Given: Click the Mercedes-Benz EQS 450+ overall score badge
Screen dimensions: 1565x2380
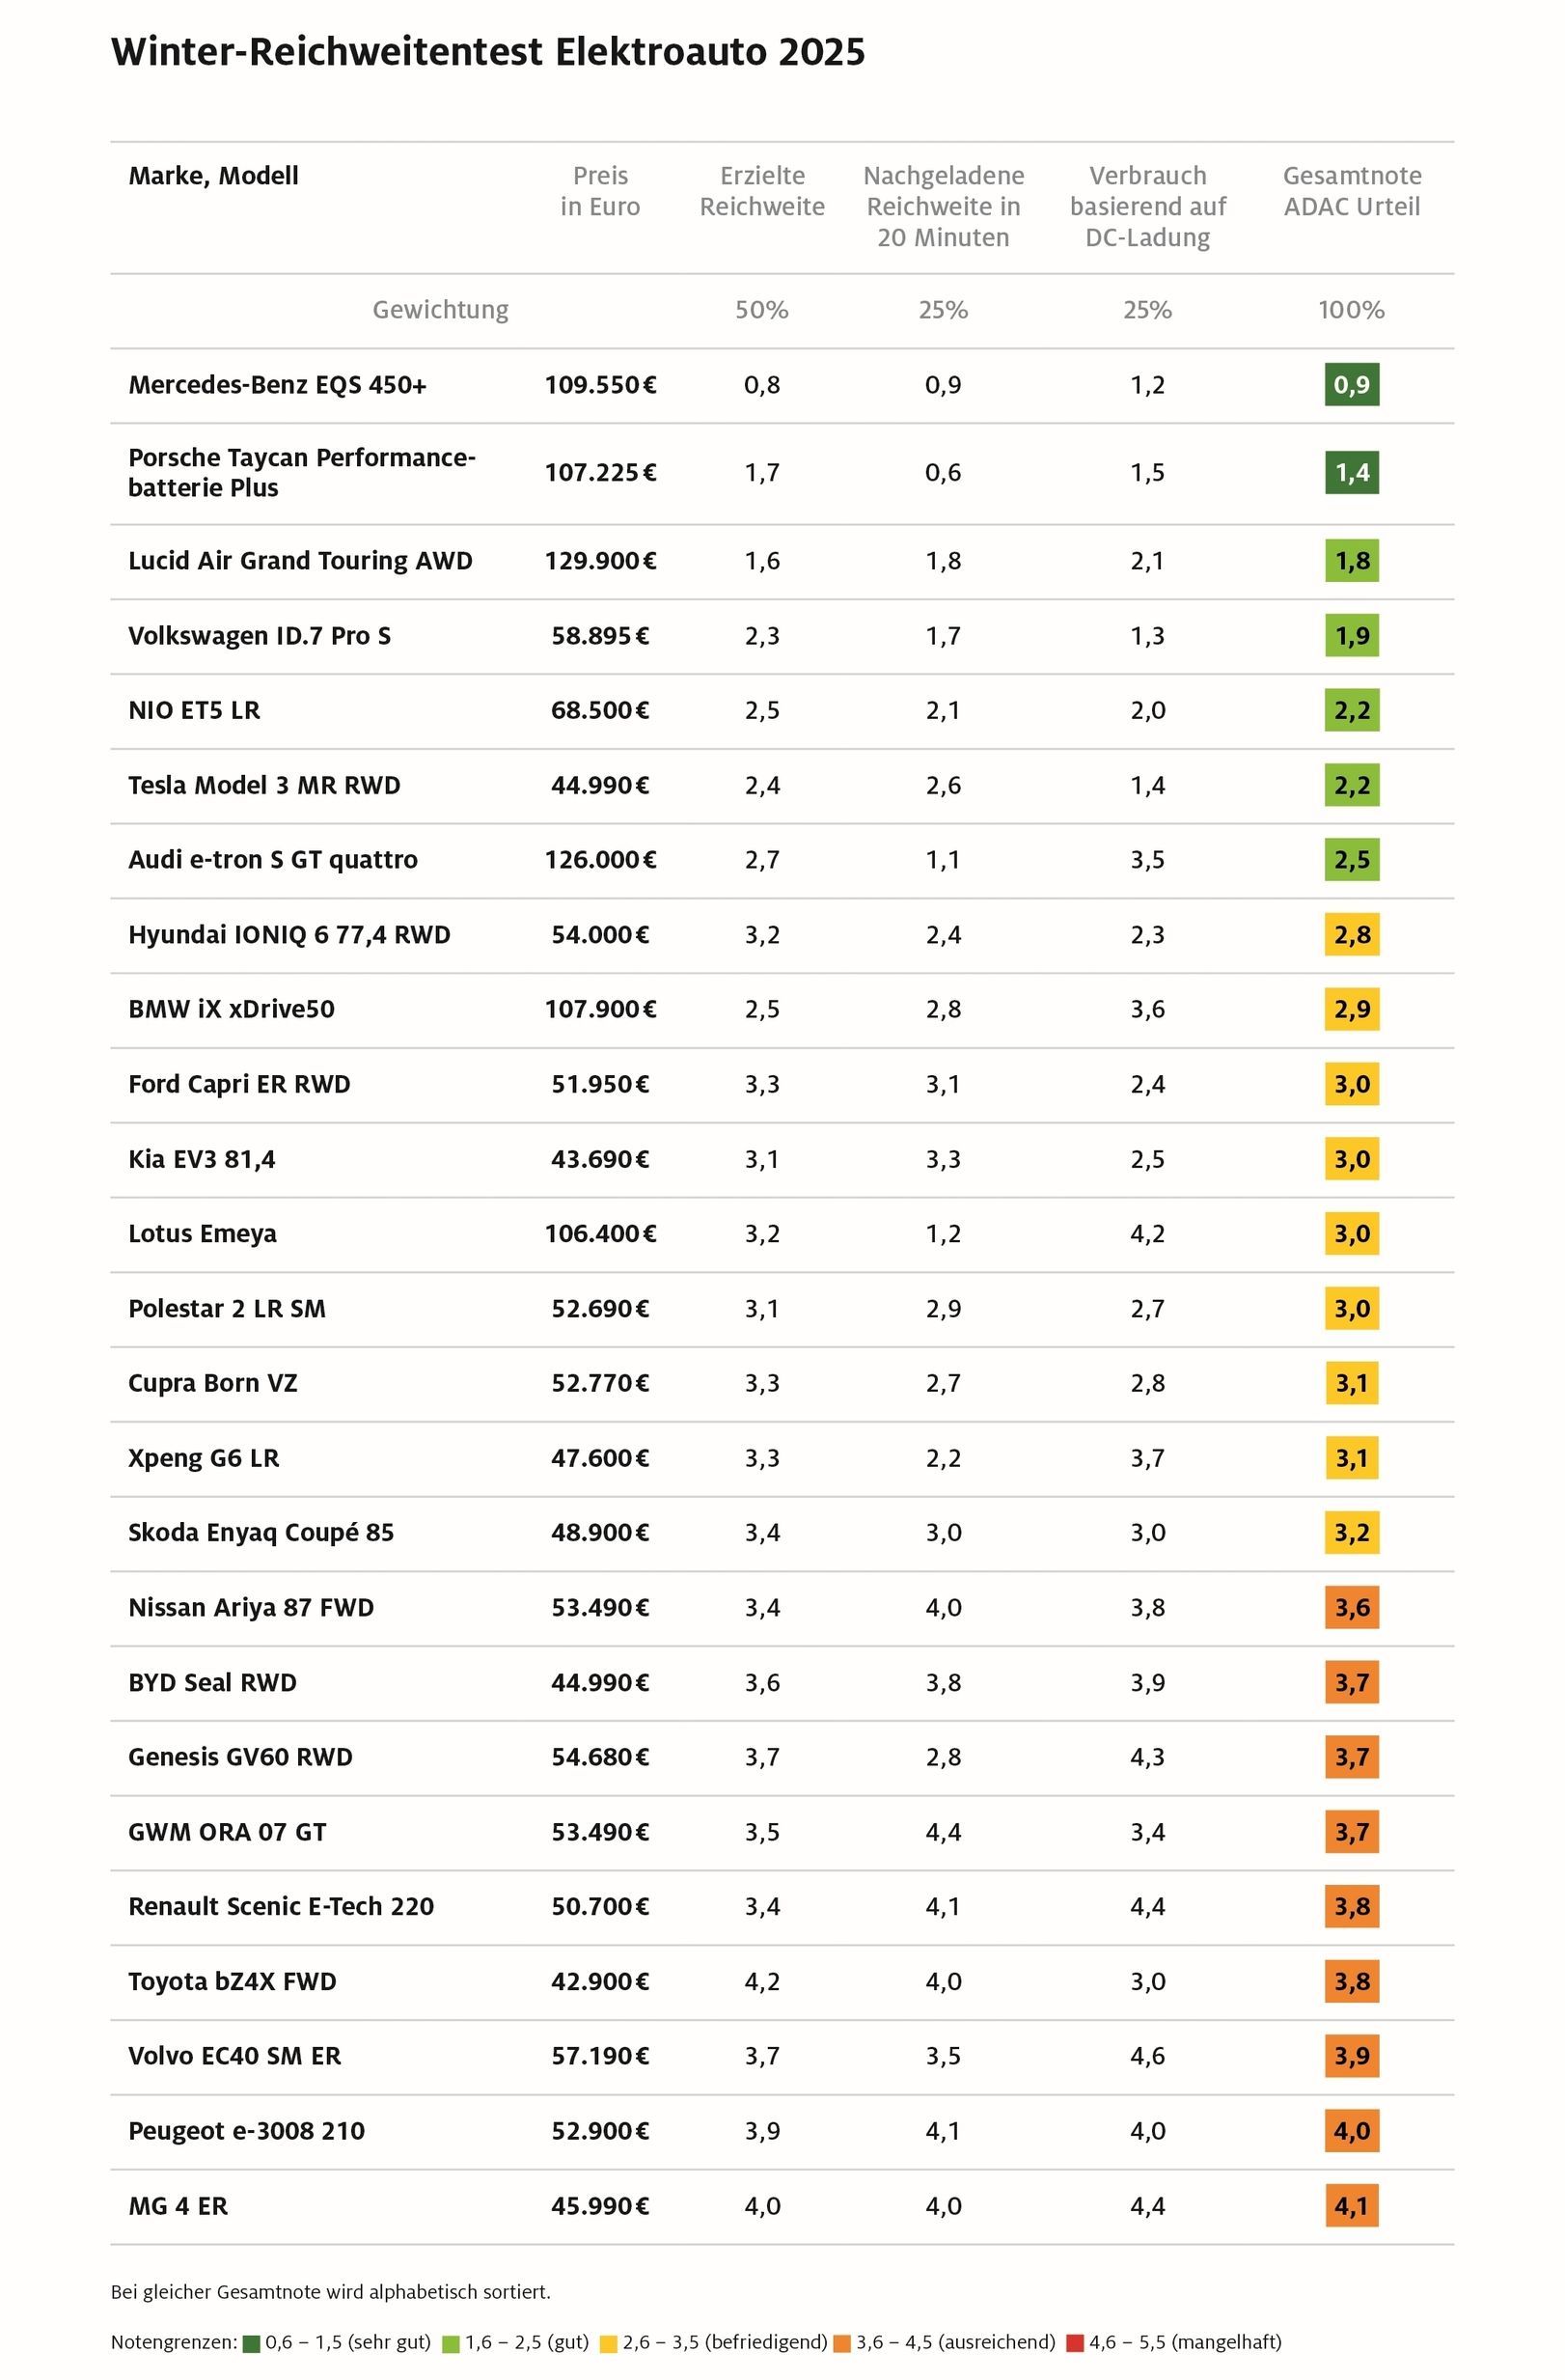Looking at the screenshot, I should coord(1351,385).
